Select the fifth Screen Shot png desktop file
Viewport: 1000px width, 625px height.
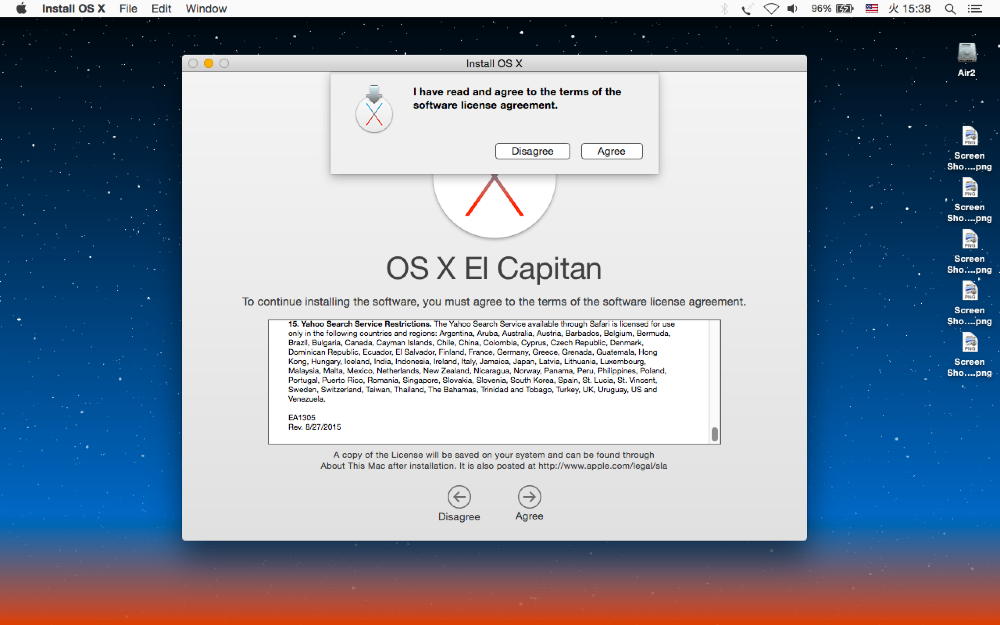coord(969,343)
